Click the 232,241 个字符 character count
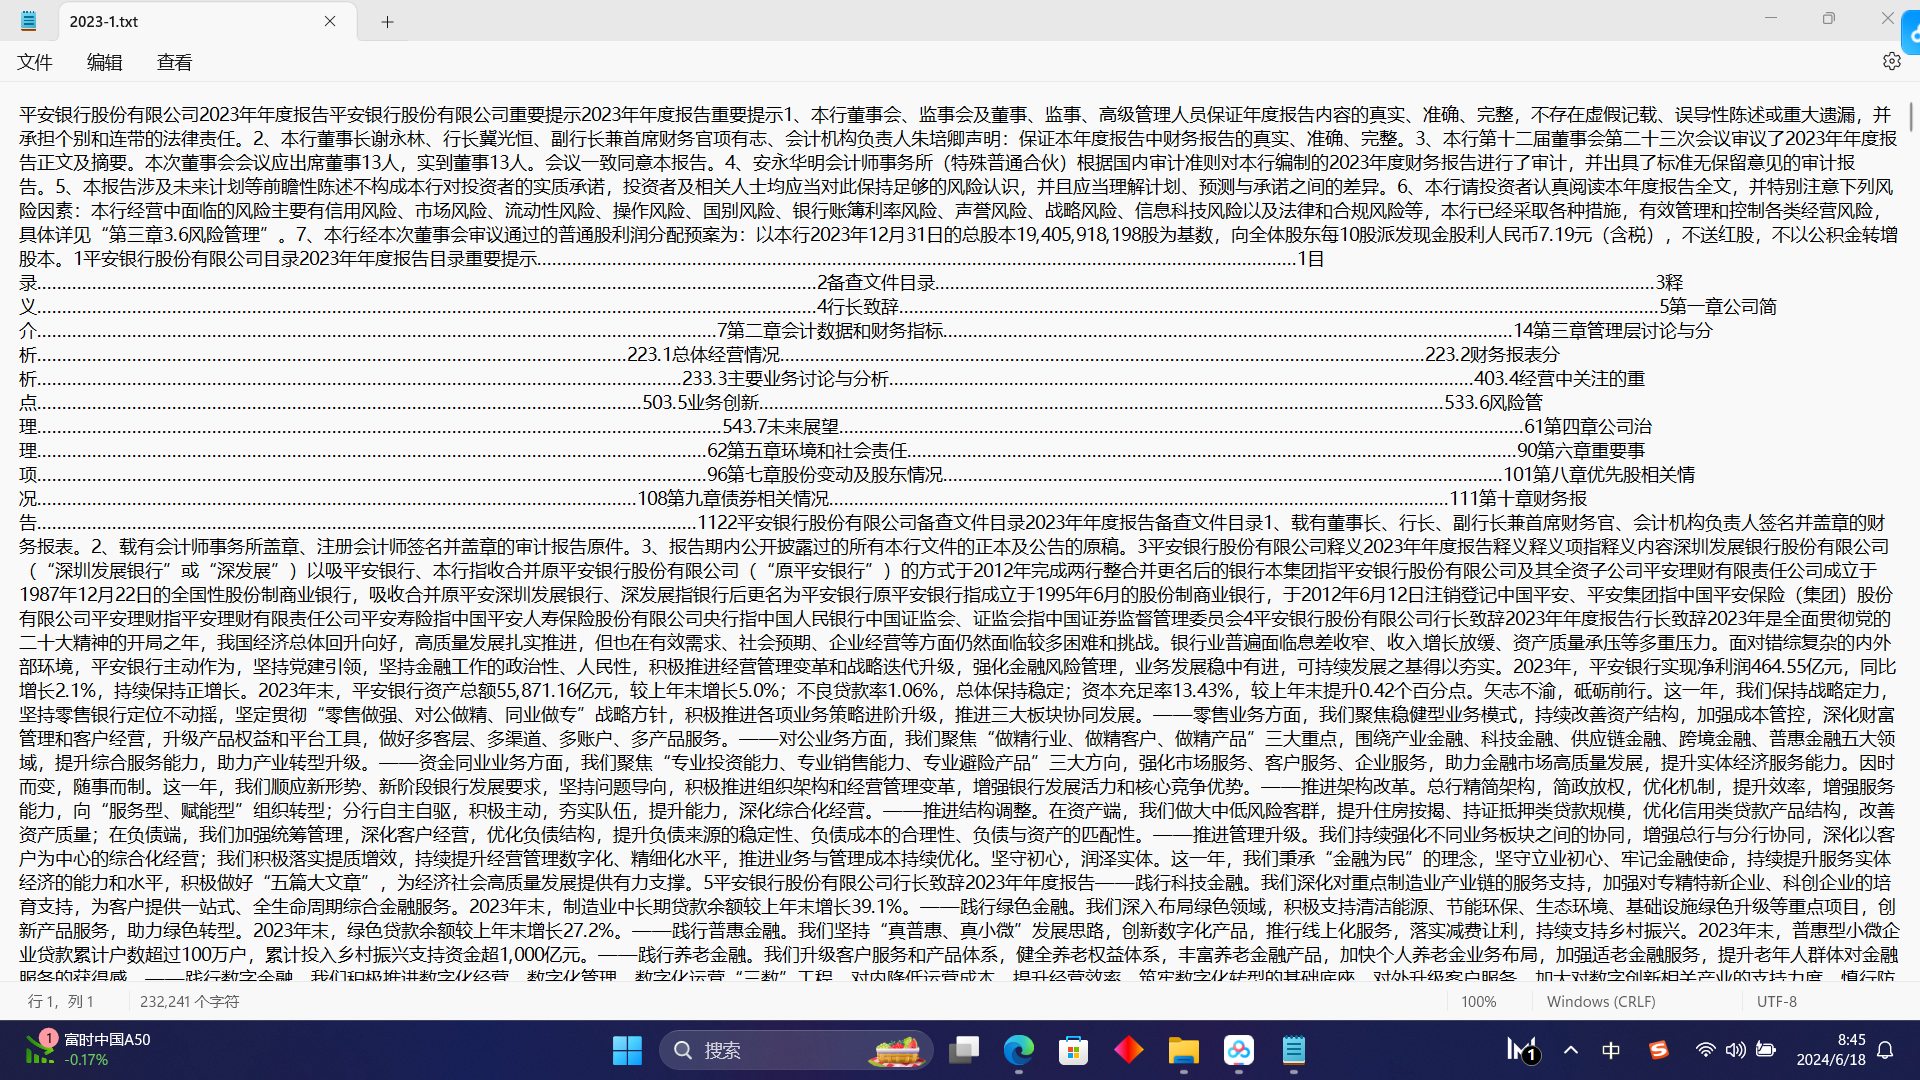 click(x=190, y=1001)
